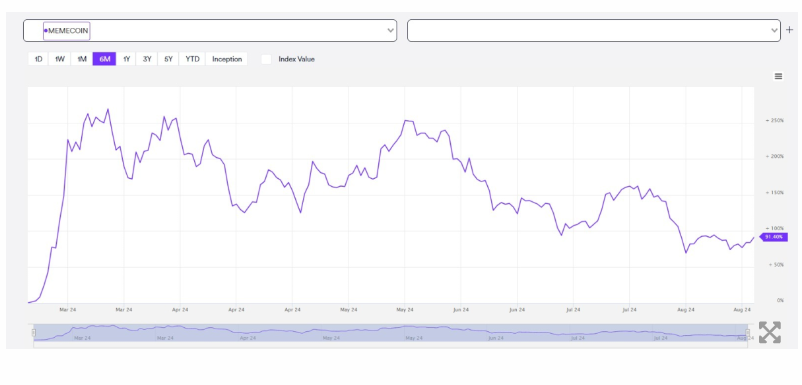Image resolution: width=802 pixels, height=385 pixels.
Task: Click the 91.40% current value label
Action: [773, 237]
